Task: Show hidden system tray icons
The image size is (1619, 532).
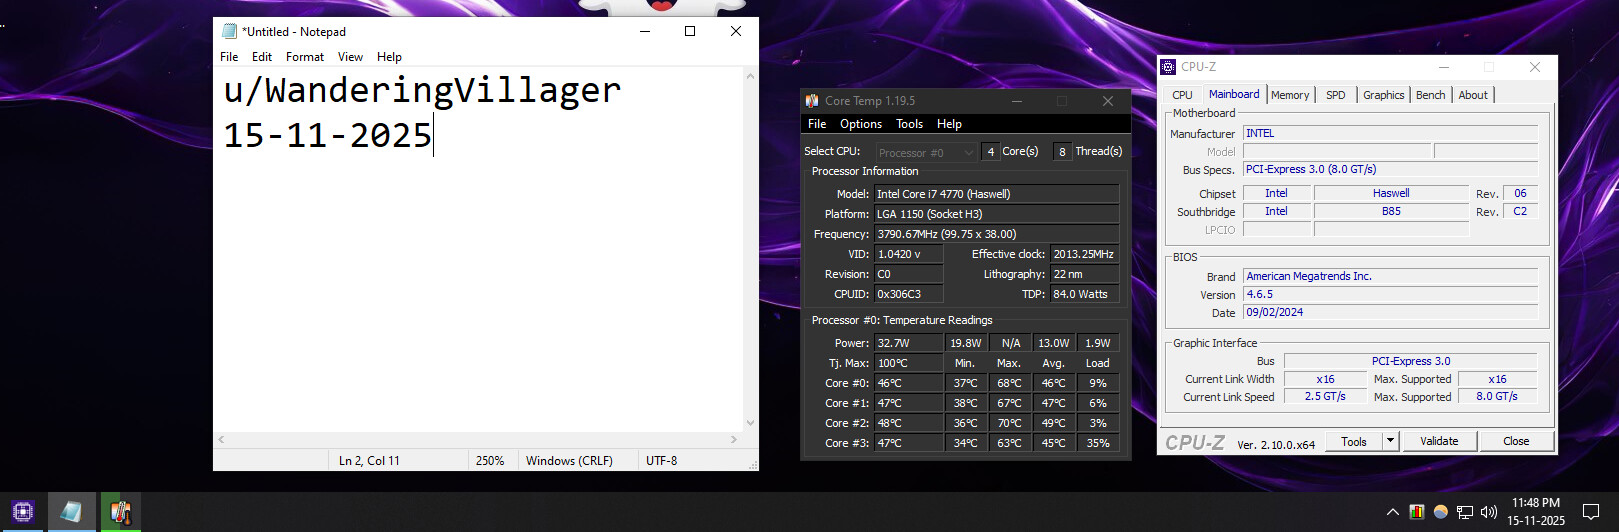Action: click(1392, 512)
